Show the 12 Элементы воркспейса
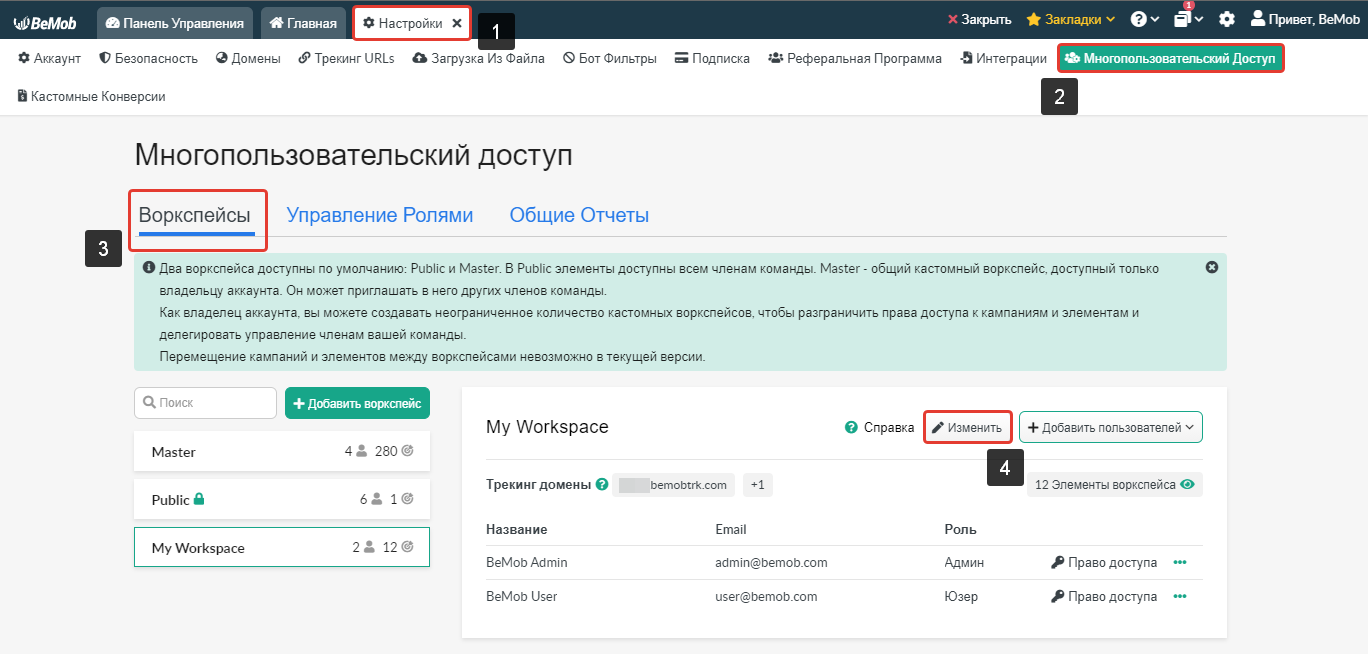 click(x=1115, y=485)
